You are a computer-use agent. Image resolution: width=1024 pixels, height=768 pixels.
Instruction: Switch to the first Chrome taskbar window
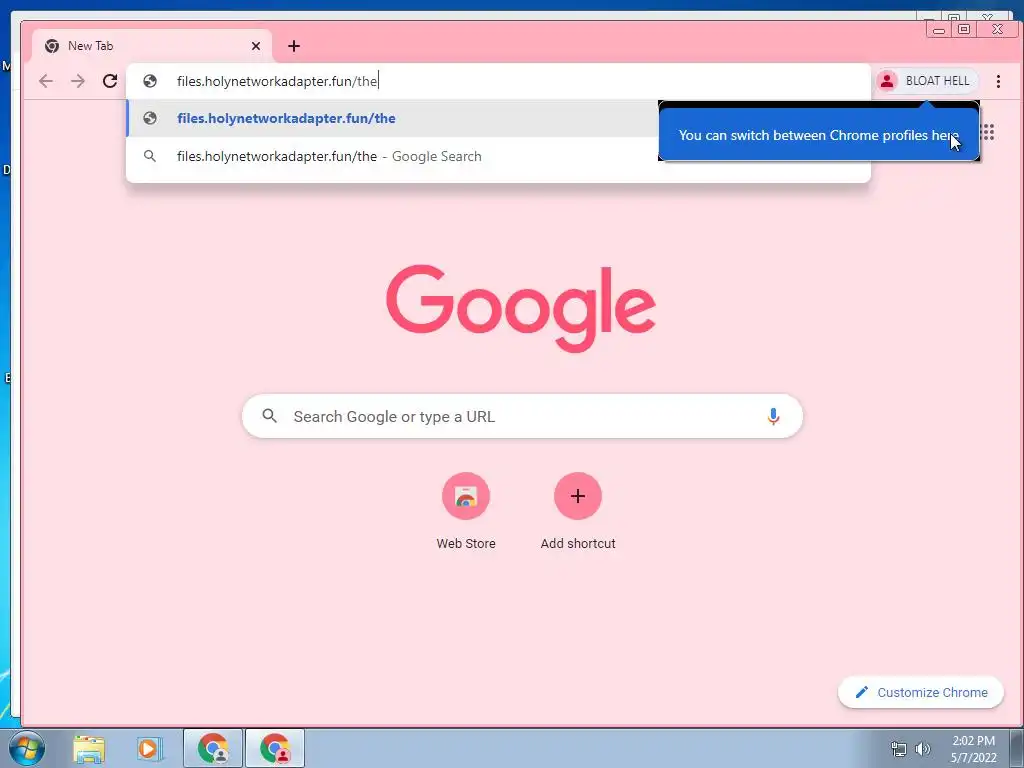coord(213,748)
